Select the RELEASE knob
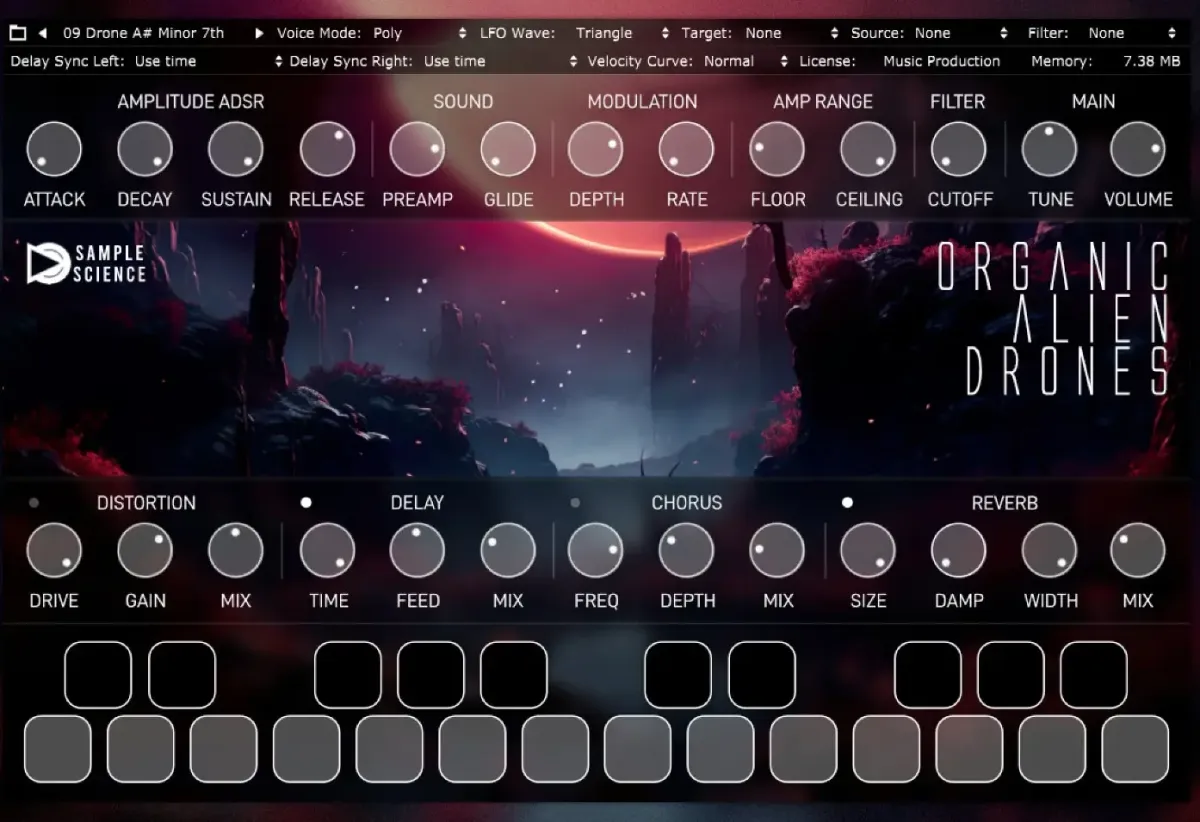Image resolution: width=1200 pixels, height=822 pixels. coord(327,149)
